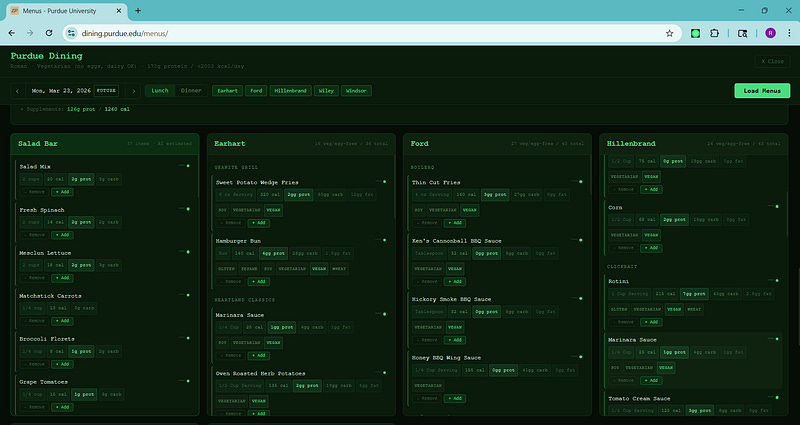Remove Hamburger Bun from the meal
Viewport: 800px width, 425px height.
[231, 281]
